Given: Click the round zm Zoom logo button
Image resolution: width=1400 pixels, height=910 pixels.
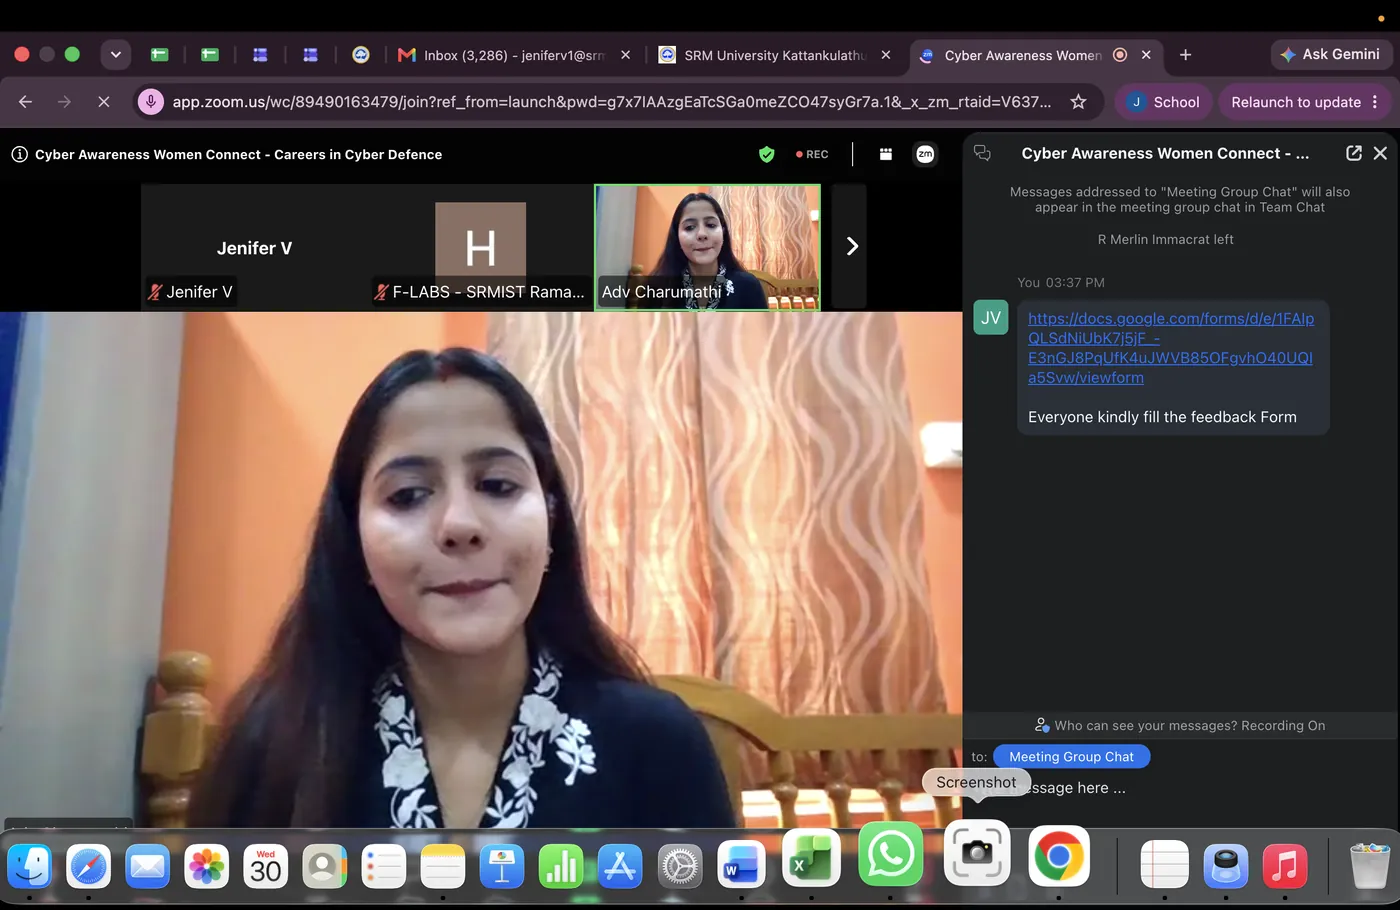Looking at the screenshot, I should pyautogui.click(x=925, y=154).
